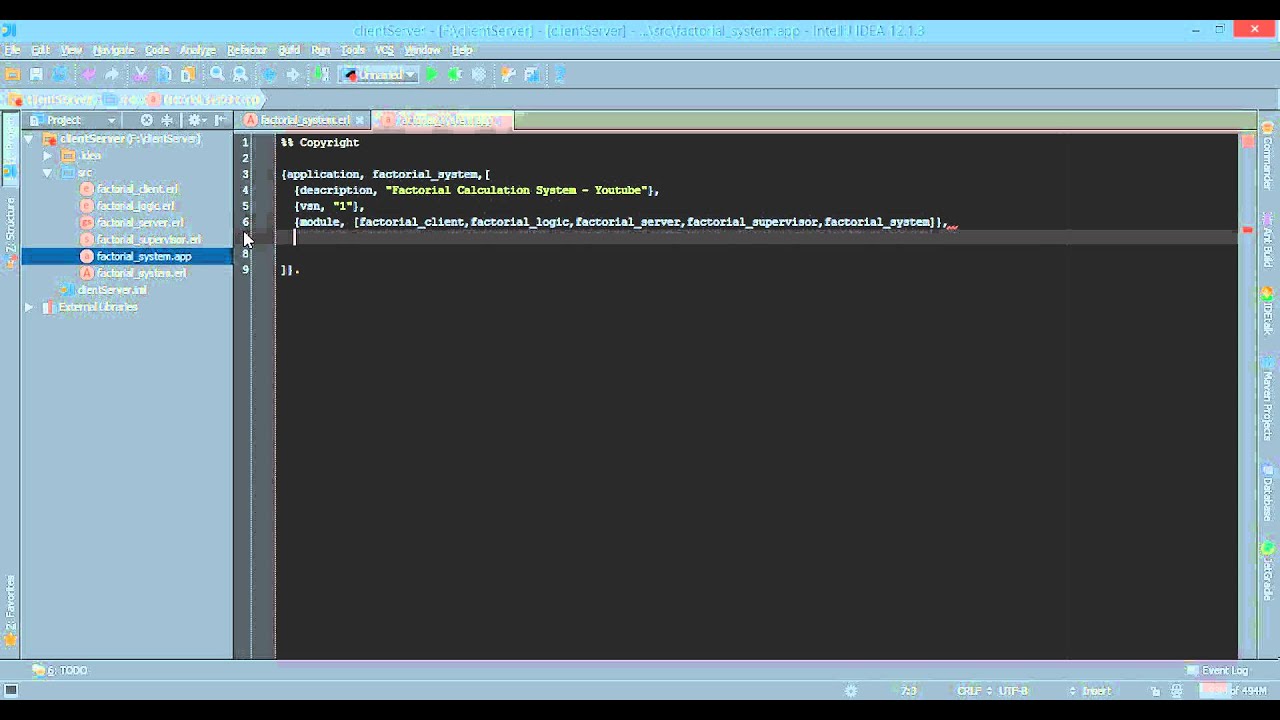Hide the Project tool window

click(220, 120)
